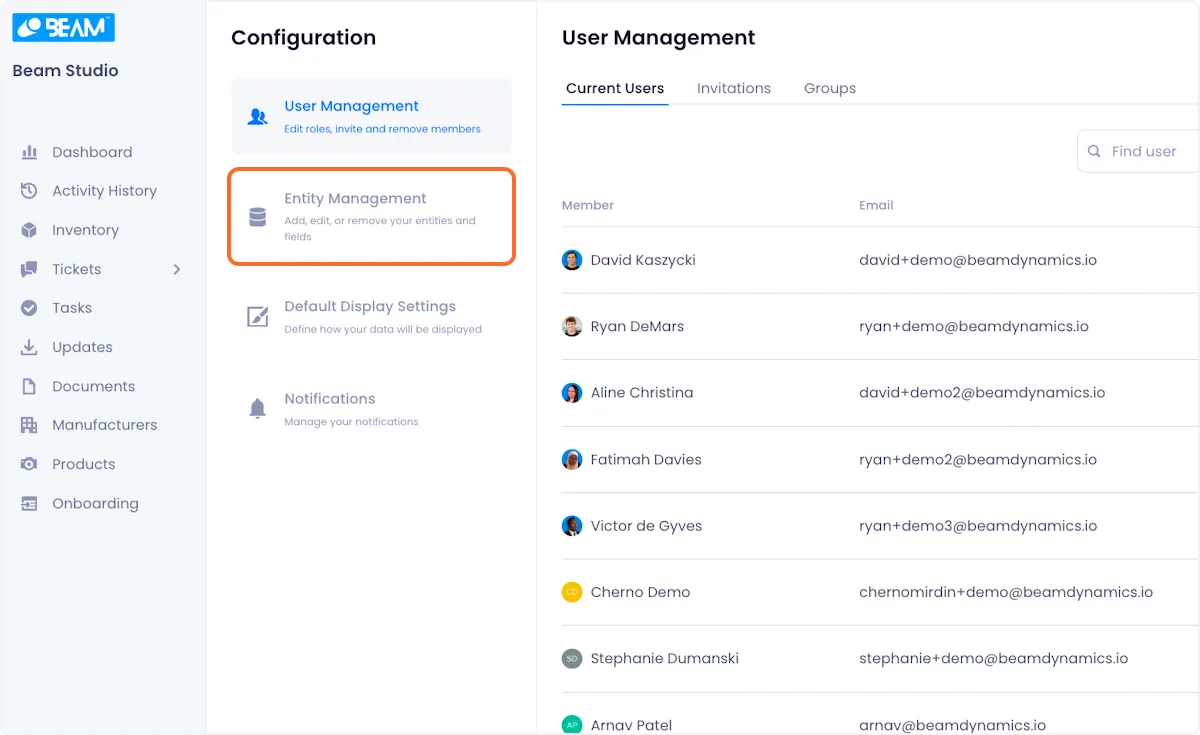Click Ryan DeMars' avatar
Image resolution: width=1200 pixels, height=735 pixels.
pyautogui.click(x=572, y=326)
